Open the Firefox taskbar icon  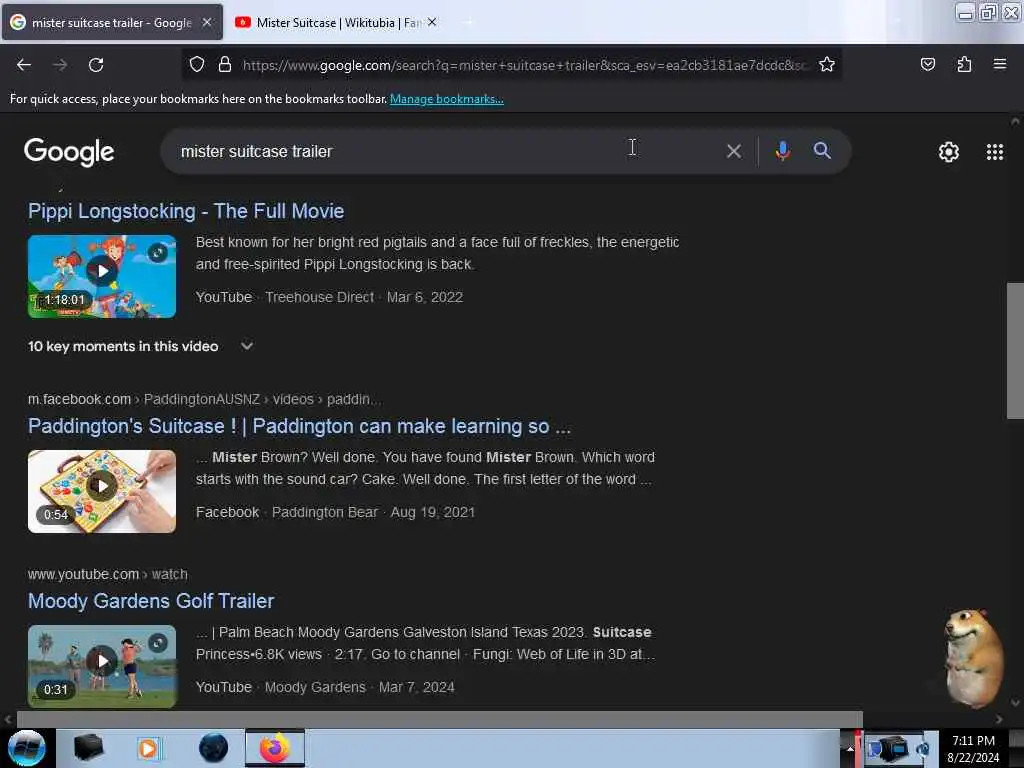275,748
